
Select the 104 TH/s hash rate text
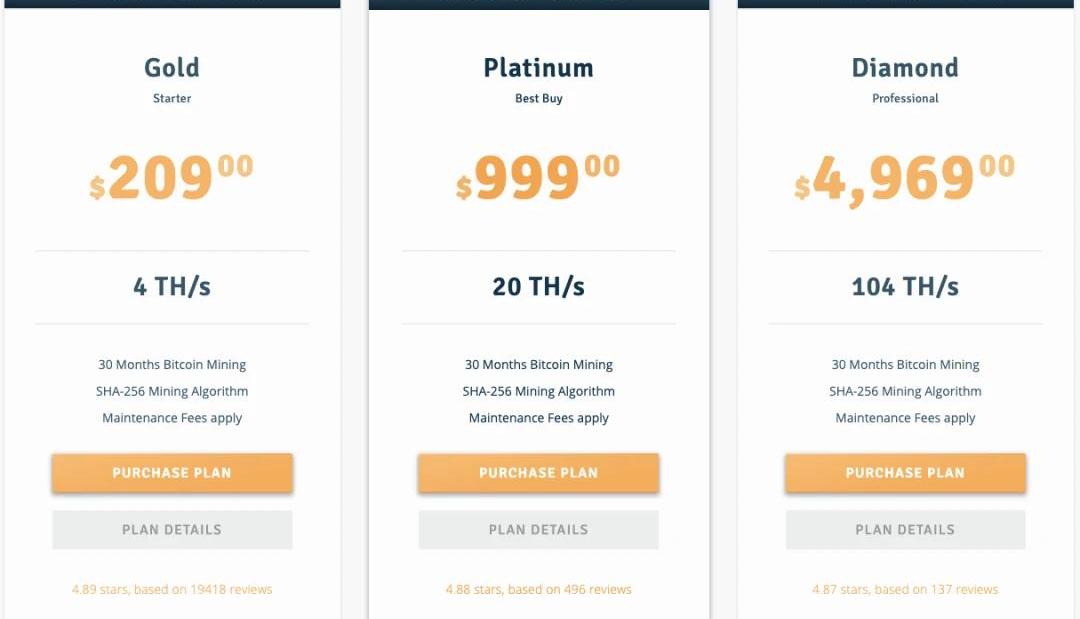tap(905, 287)
